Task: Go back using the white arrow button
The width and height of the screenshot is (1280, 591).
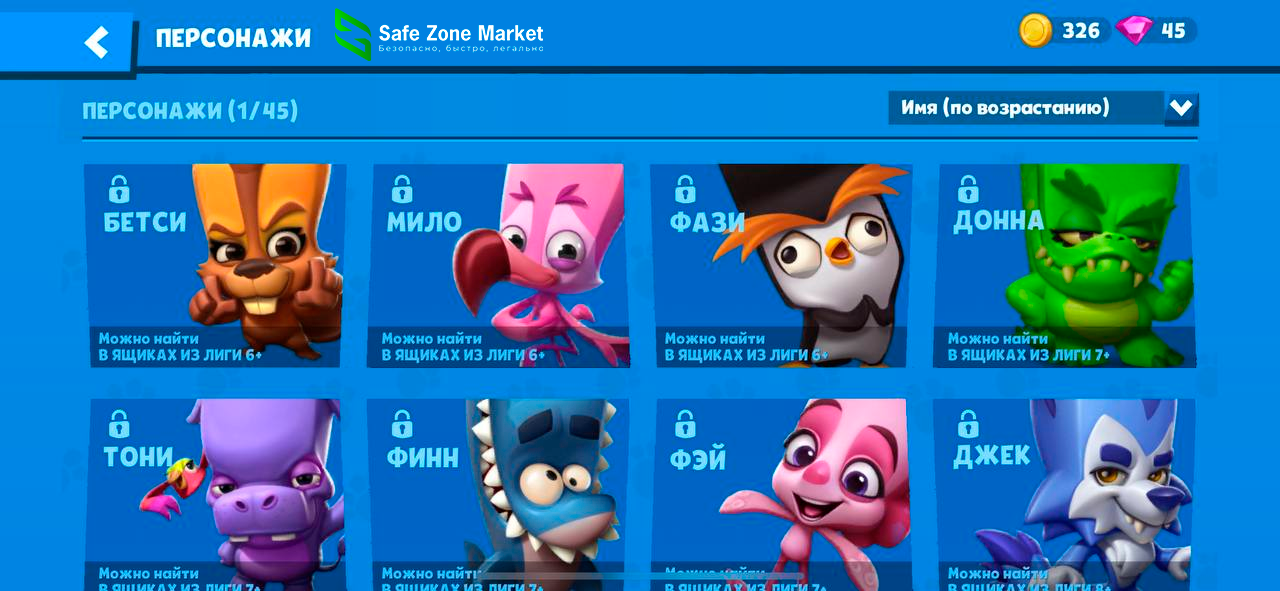Action: coord(96,42)
